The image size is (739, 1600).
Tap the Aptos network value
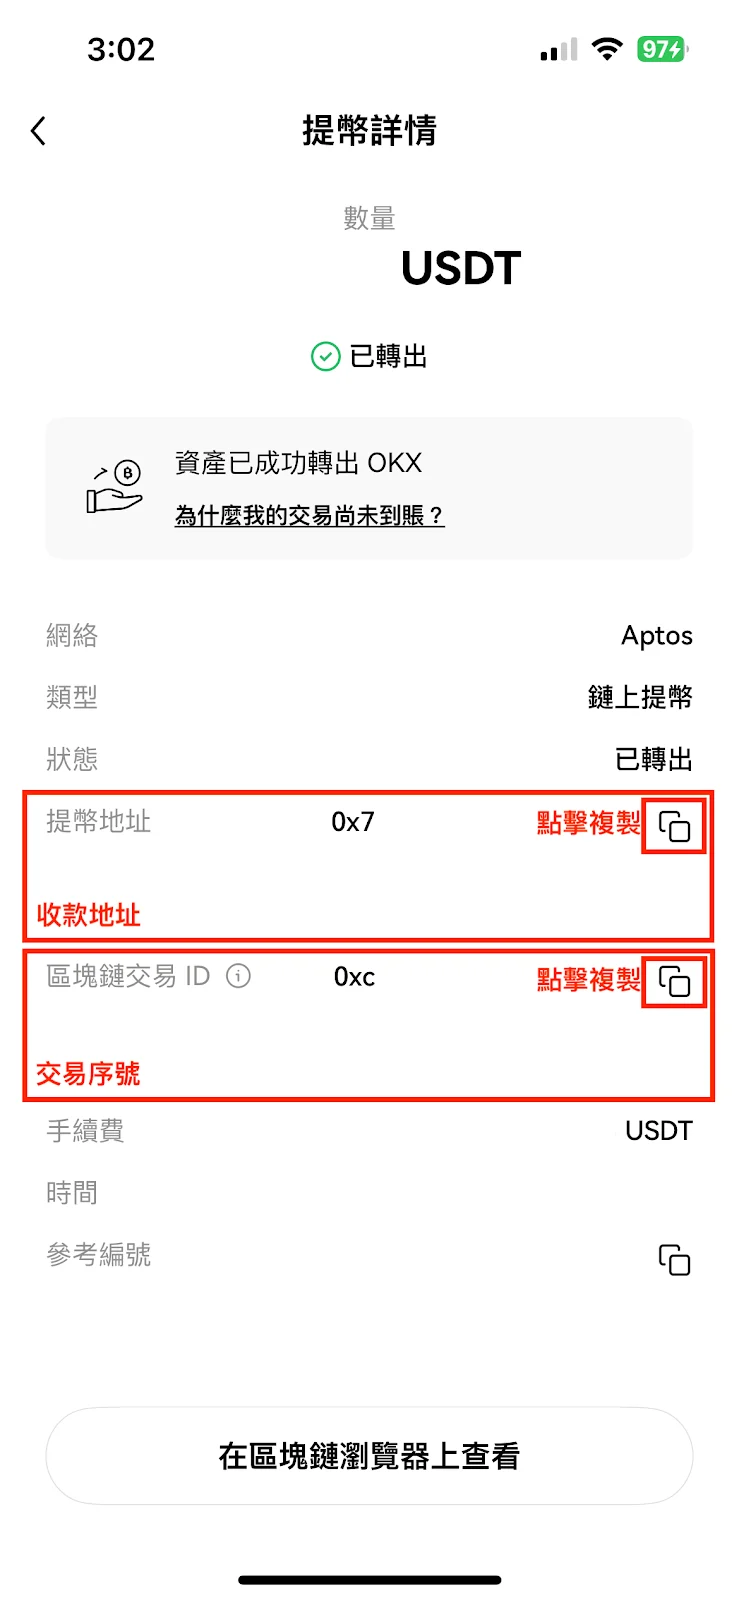click(x=656, y=636)
